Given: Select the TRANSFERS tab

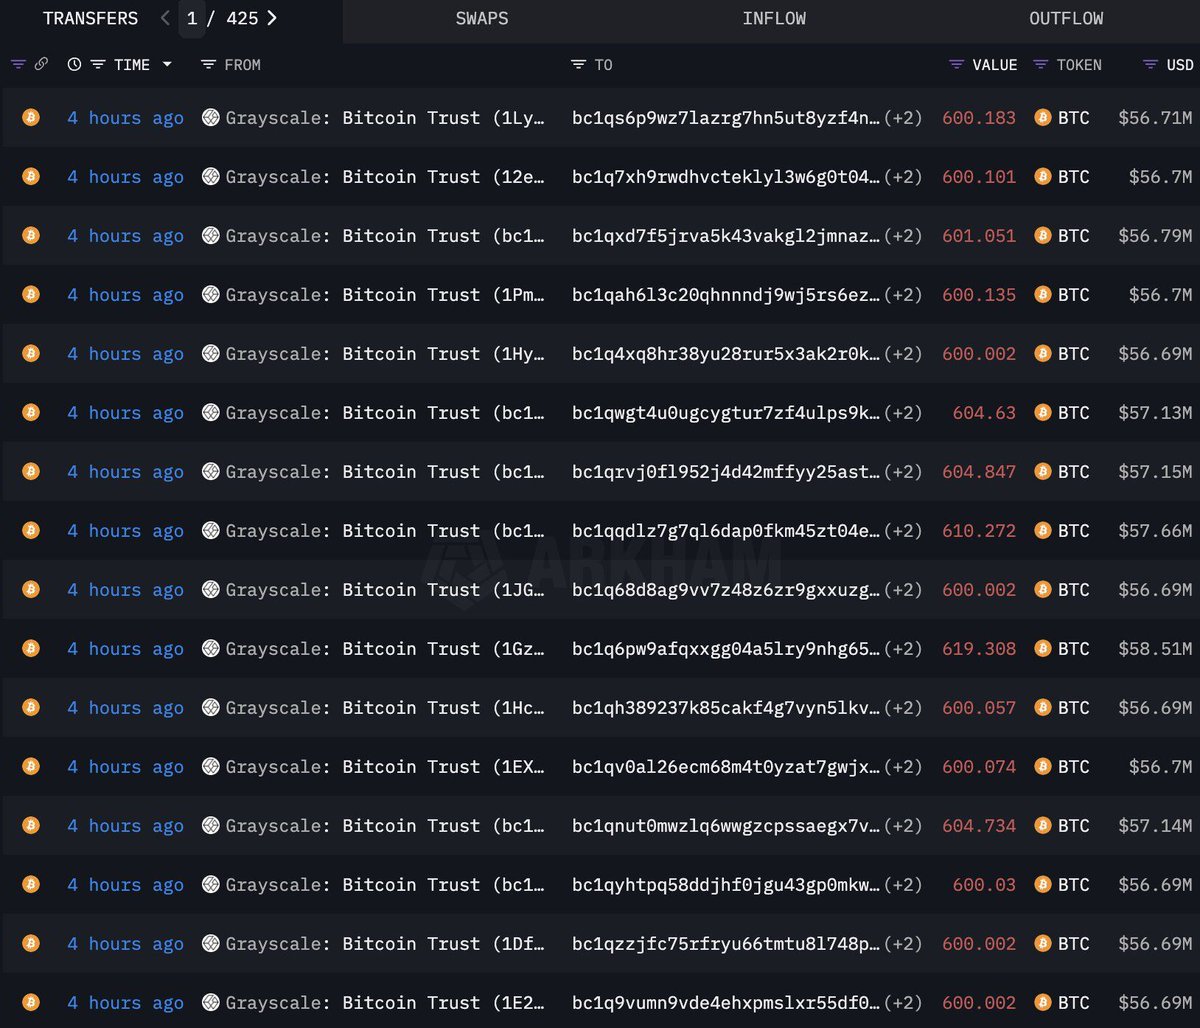Looking at the screenshot, I should click(x=90, y=18).
